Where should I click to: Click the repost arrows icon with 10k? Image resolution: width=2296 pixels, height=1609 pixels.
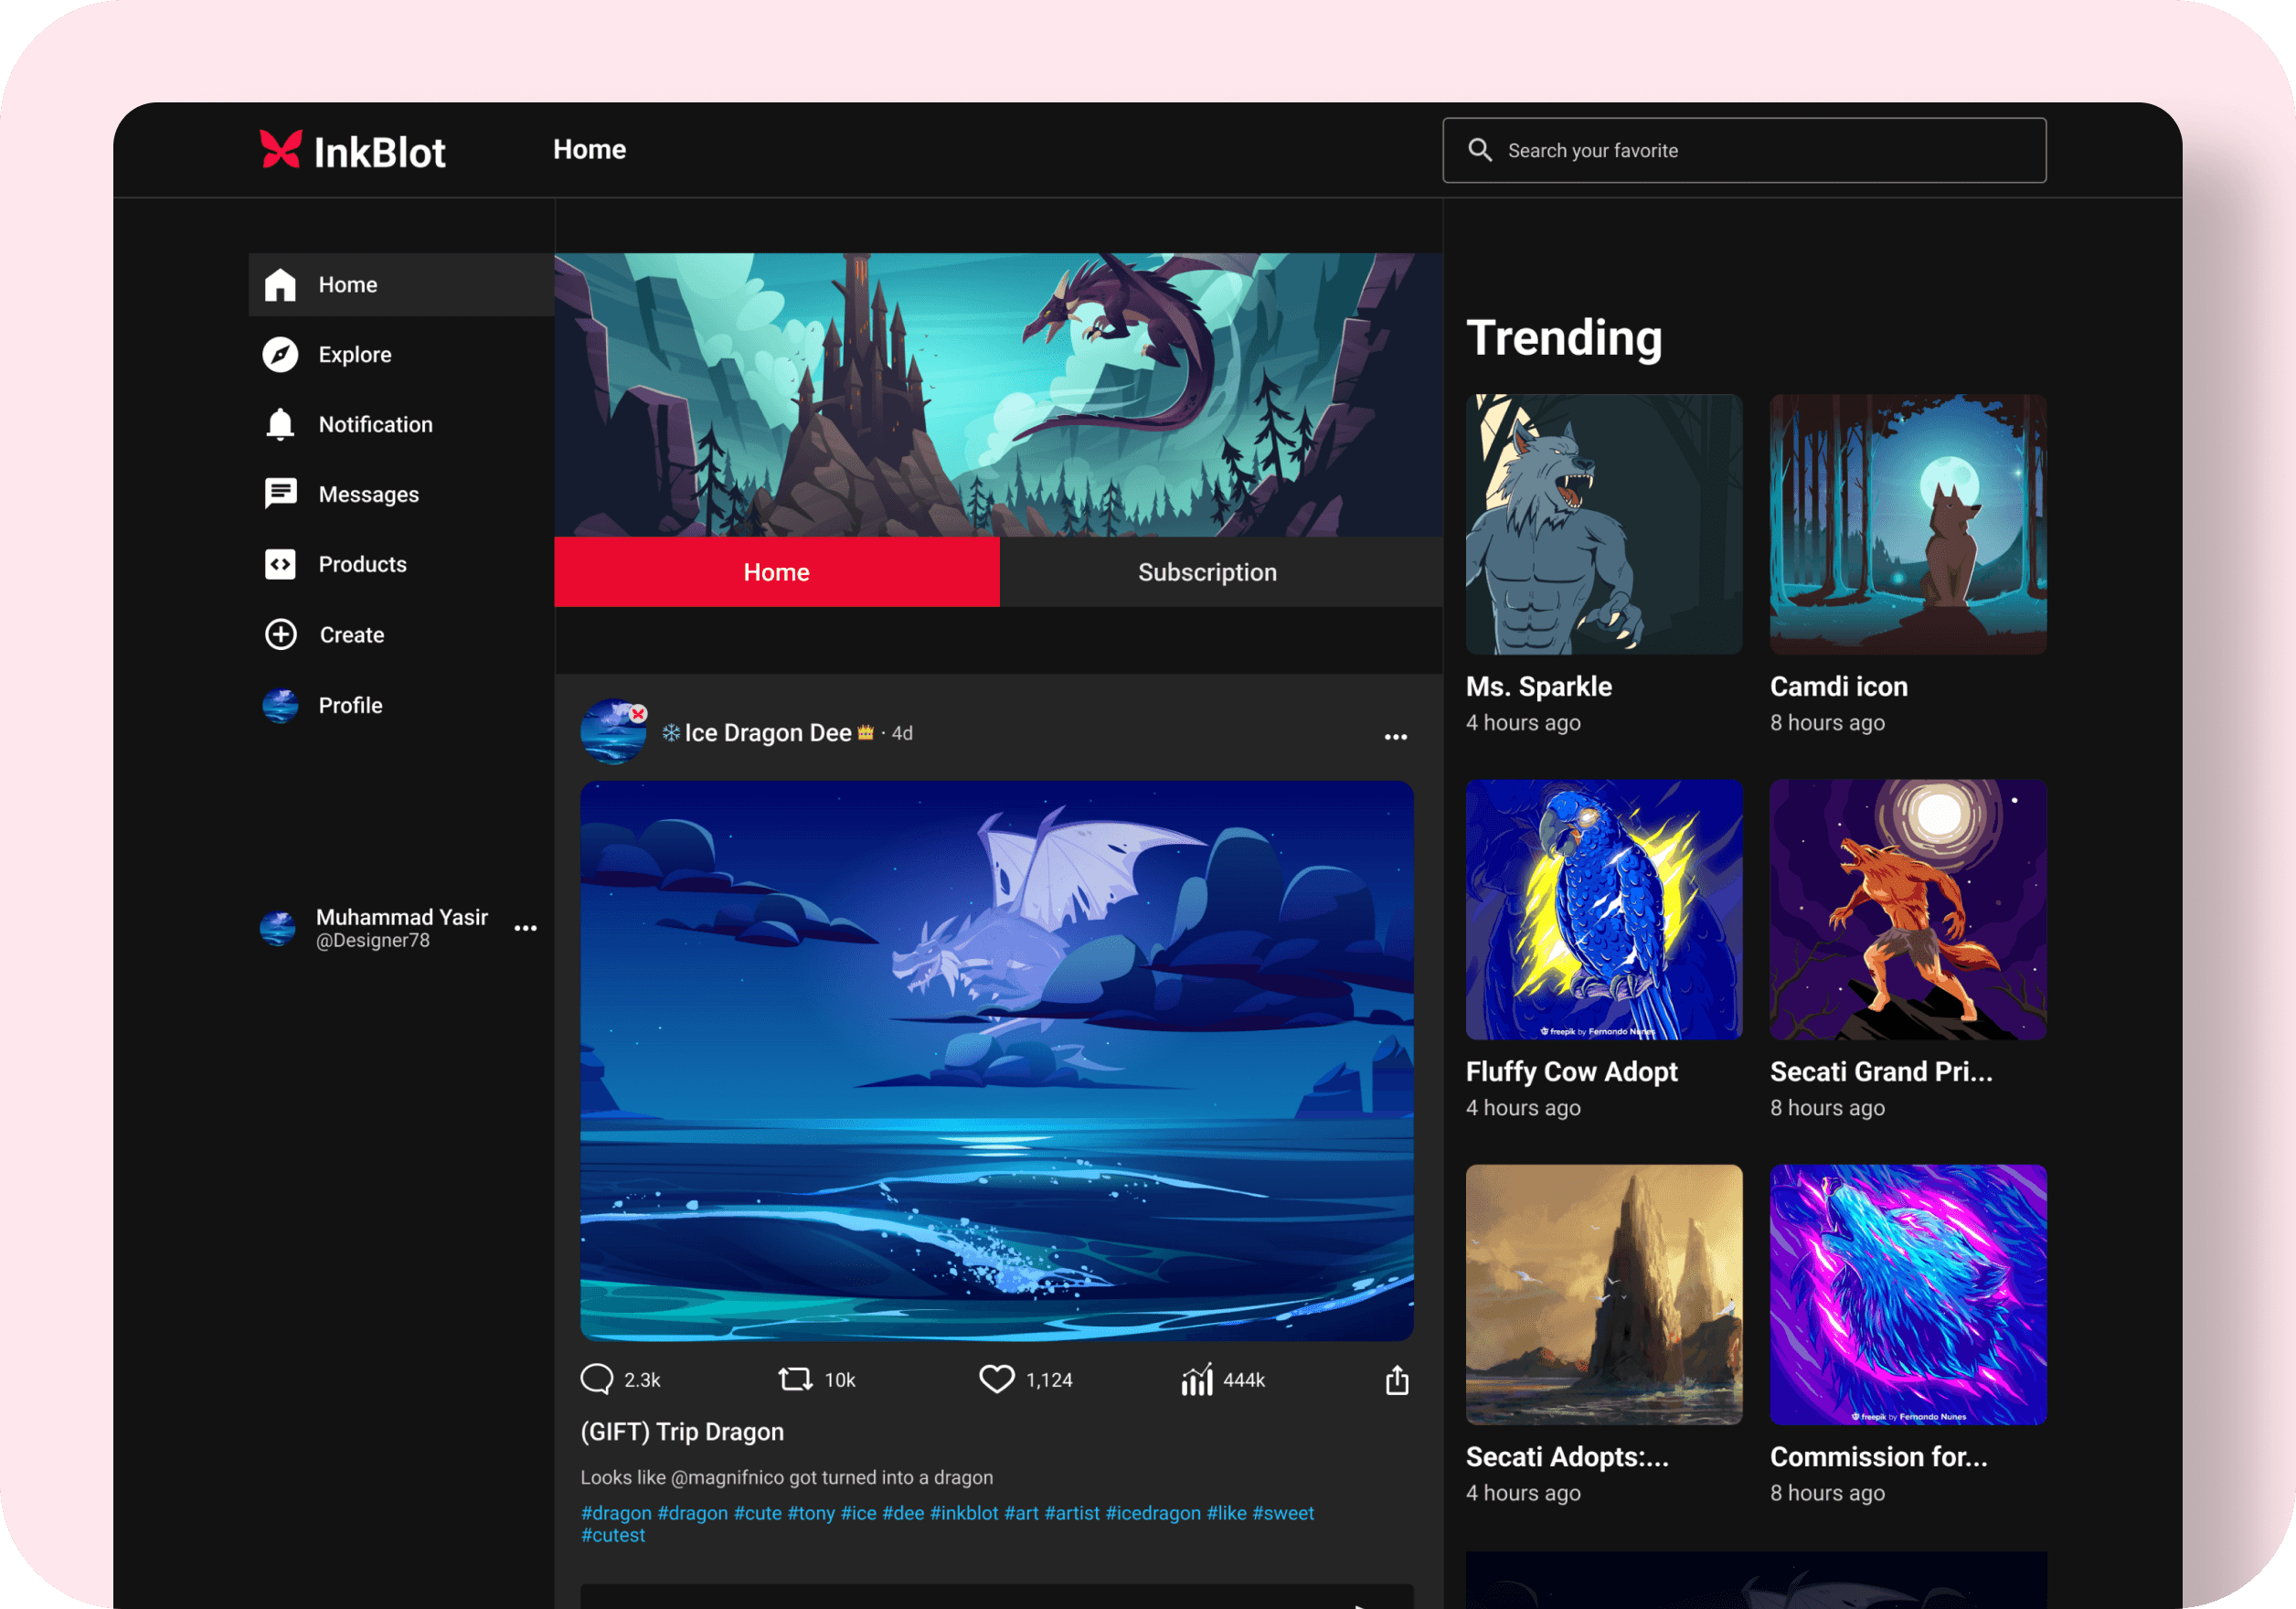[x=795, y=1380]
